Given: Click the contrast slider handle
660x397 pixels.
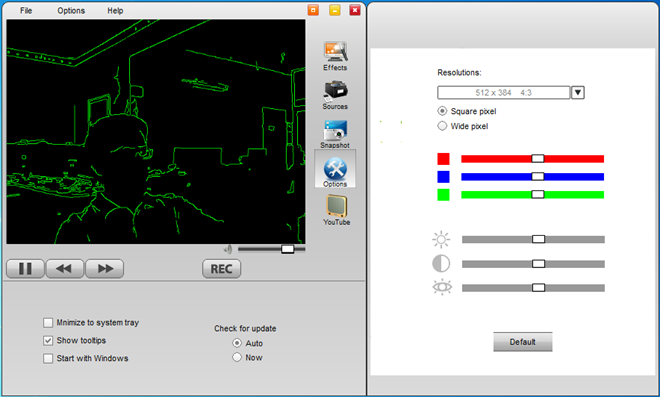Looking at the screenshot, I should [538, 264].
